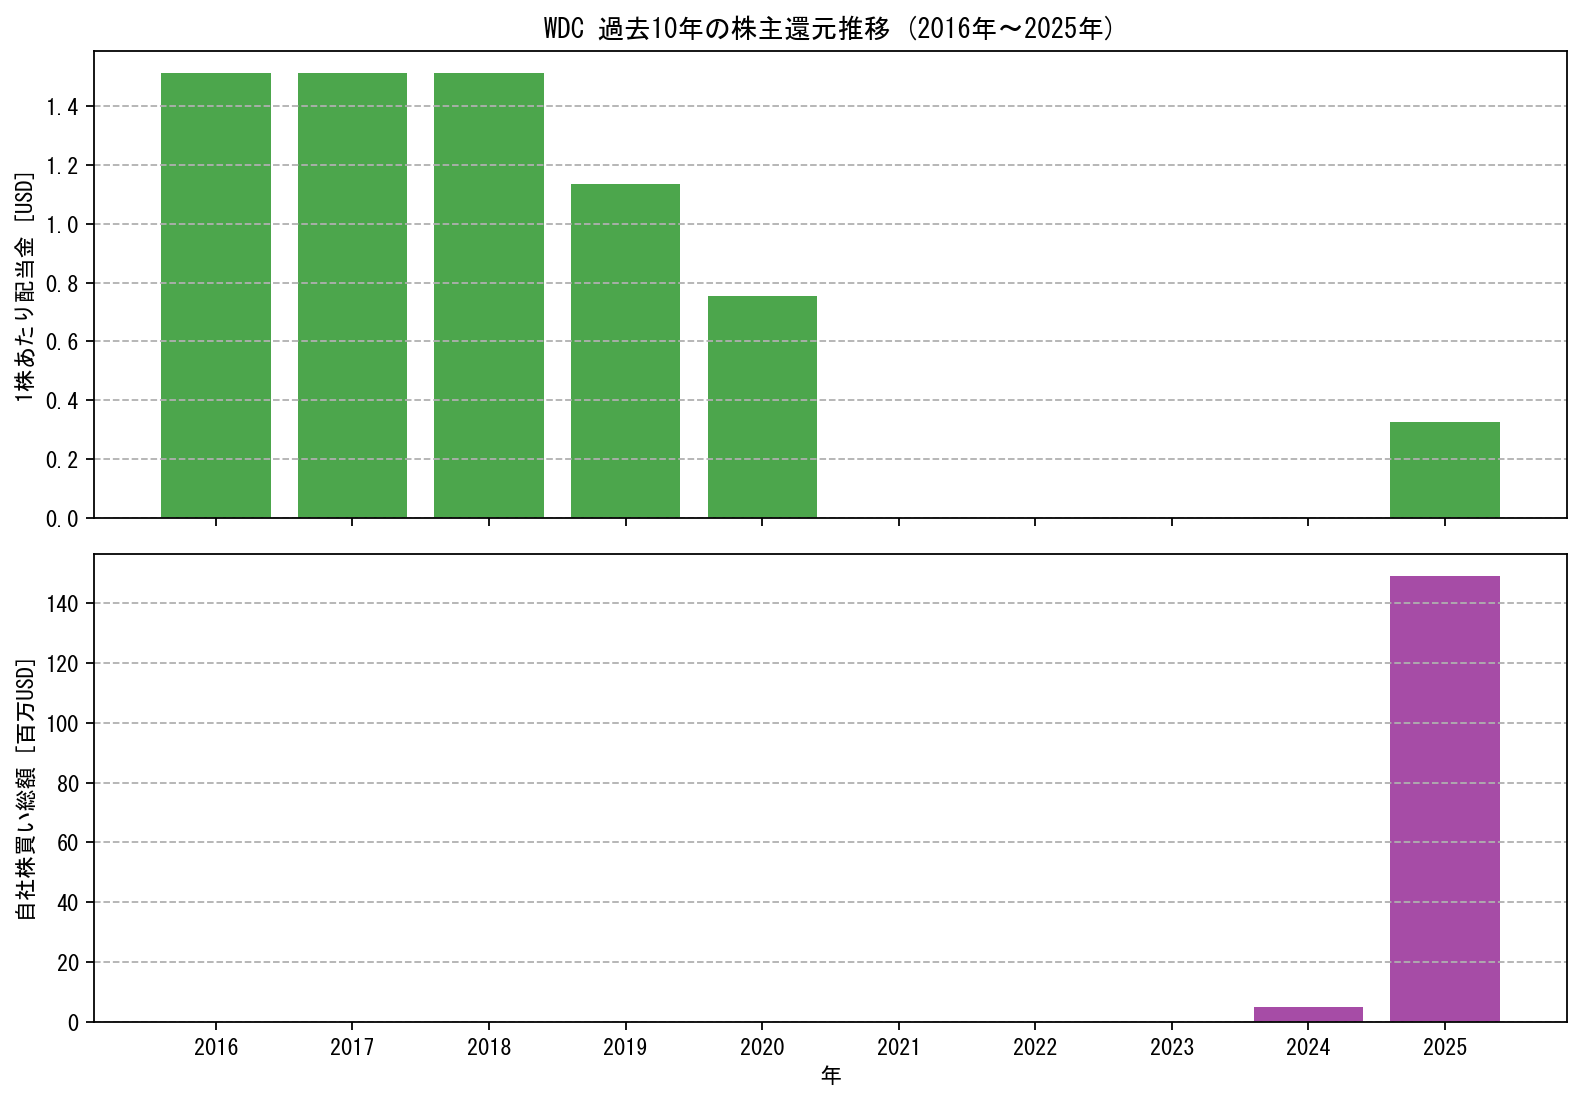Click the x-axis tick label '2023'

[x=1172, y=1047]
